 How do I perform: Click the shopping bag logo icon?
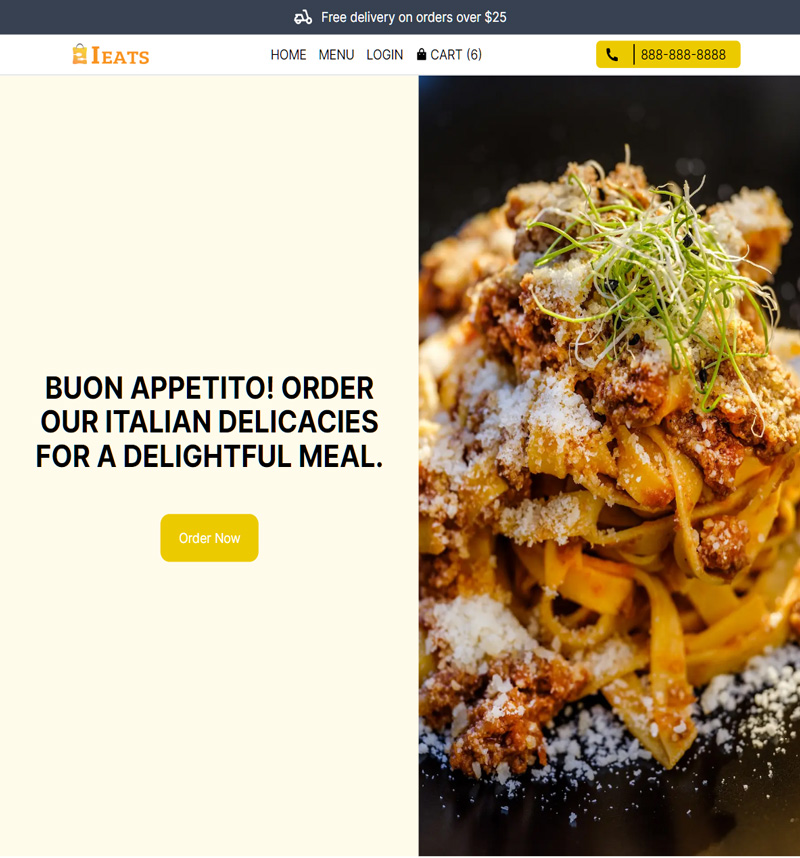point(80,54)
